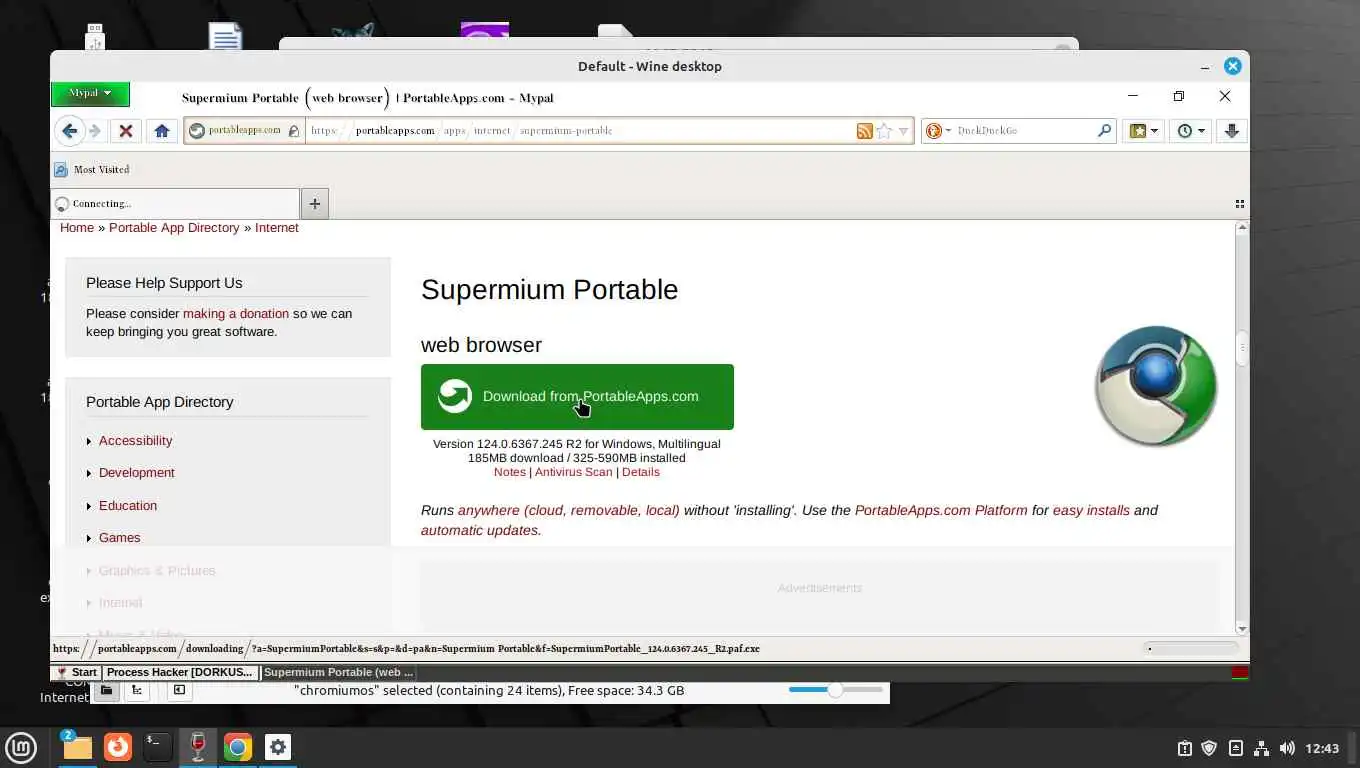Follow the Internet breadcrumb link

click(277, 228)
